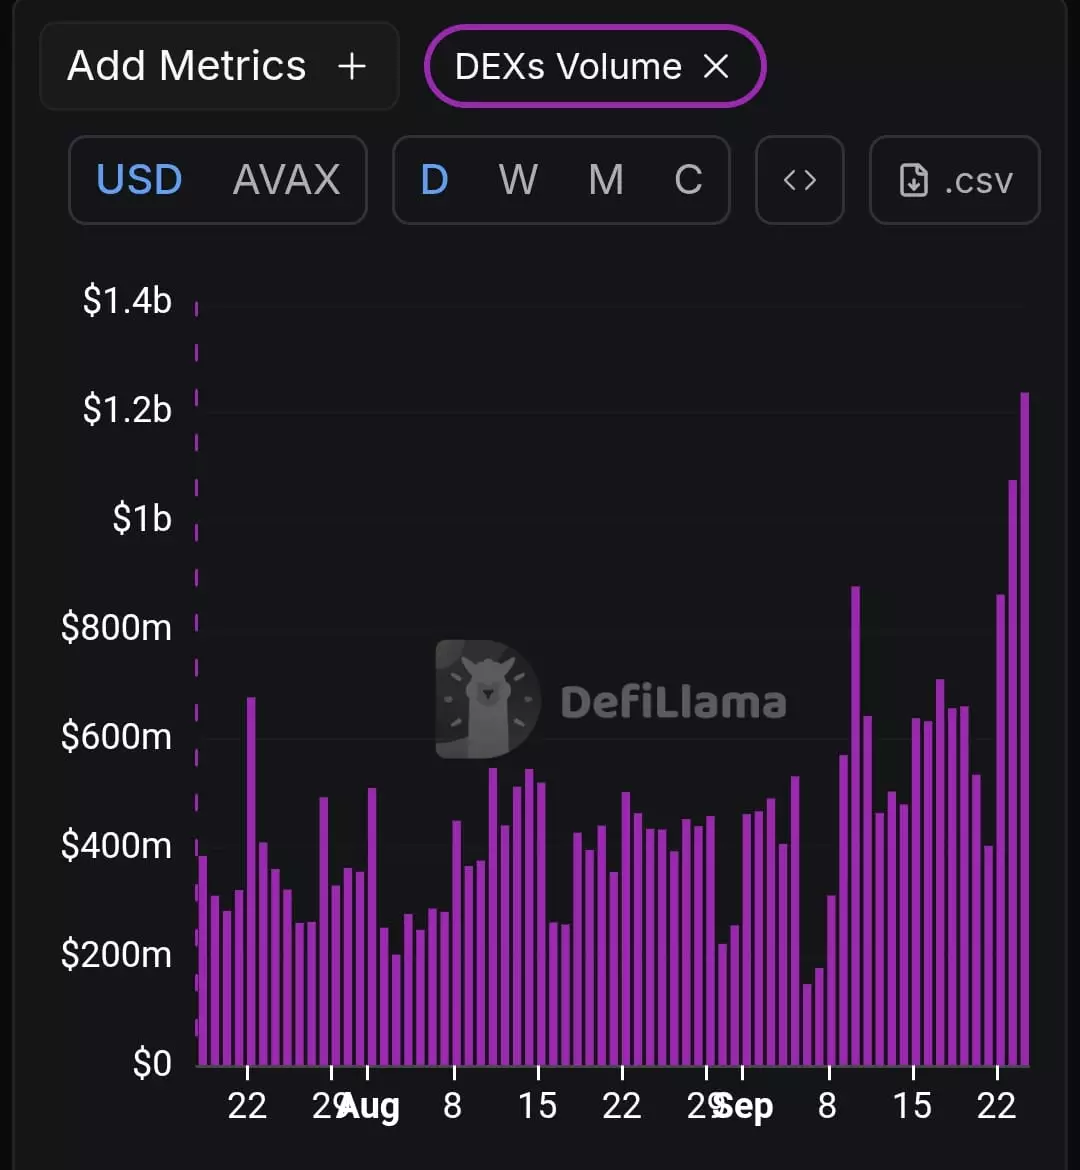The height and width of the screenshot is (1170, 1080).
Task: Click the Sep label on the x-axis
Action: 743,1107
